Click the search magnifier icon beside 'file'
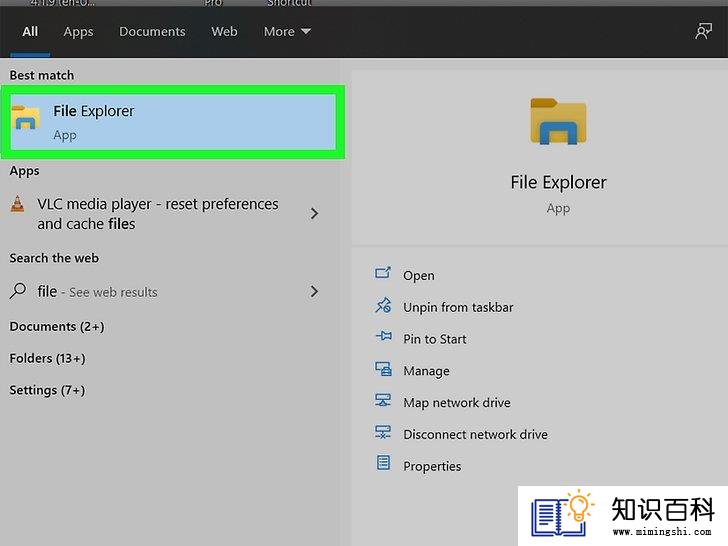The image size is (728, 546). click(x=18, y=291)
